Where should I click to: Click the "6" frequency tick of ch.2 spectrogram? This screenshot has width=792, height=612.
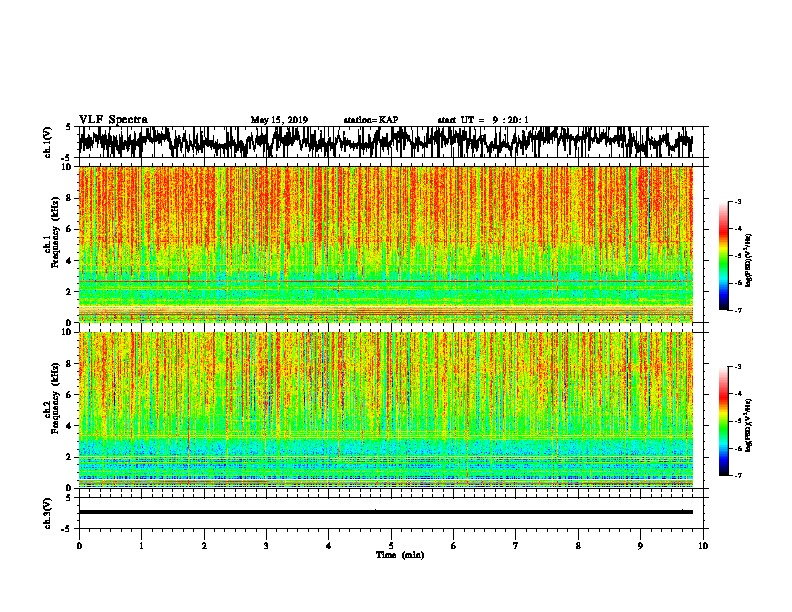pyautogui.click(x=71, y=394)
